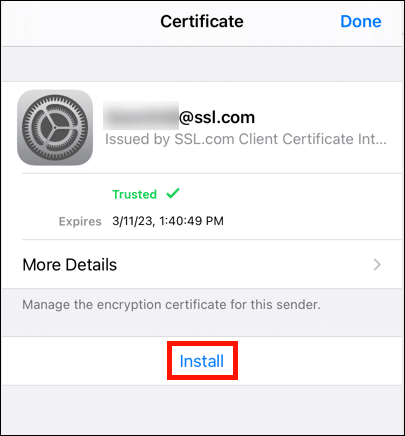Install the certificate

point(202,361)
